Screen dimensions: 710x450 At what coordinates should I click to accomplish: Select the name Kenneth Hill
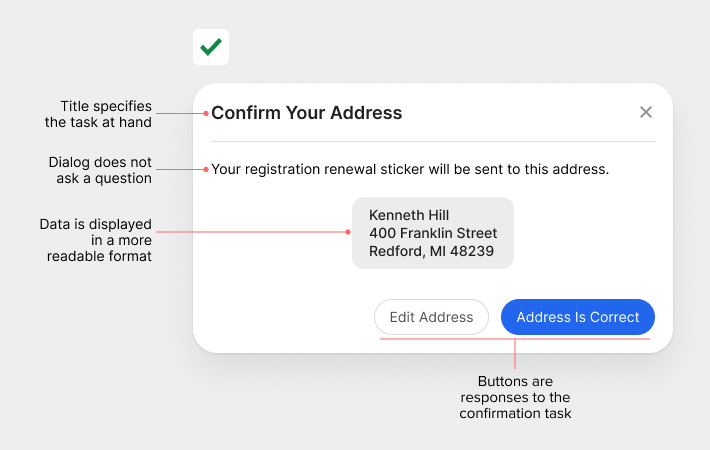[x=409, y=215]
